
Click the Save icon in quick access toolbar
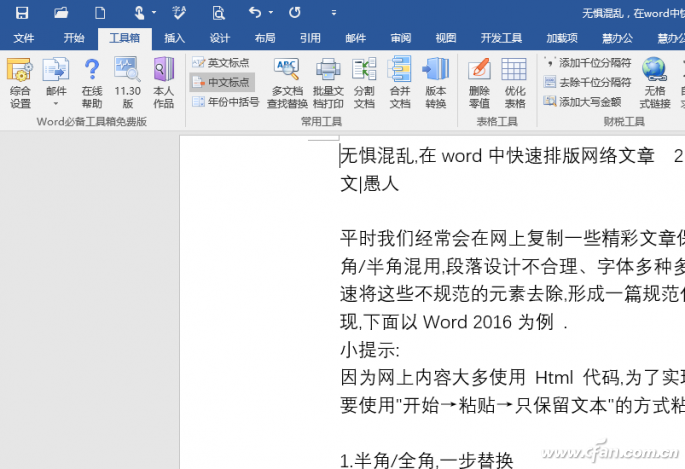(x=21, y=13)
